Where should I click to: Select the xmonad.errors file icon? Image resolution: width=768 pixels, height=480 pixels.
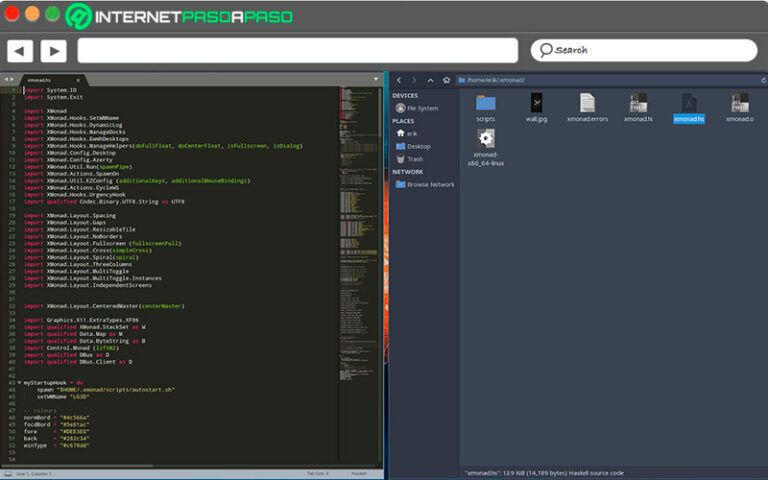coord(587,103)
